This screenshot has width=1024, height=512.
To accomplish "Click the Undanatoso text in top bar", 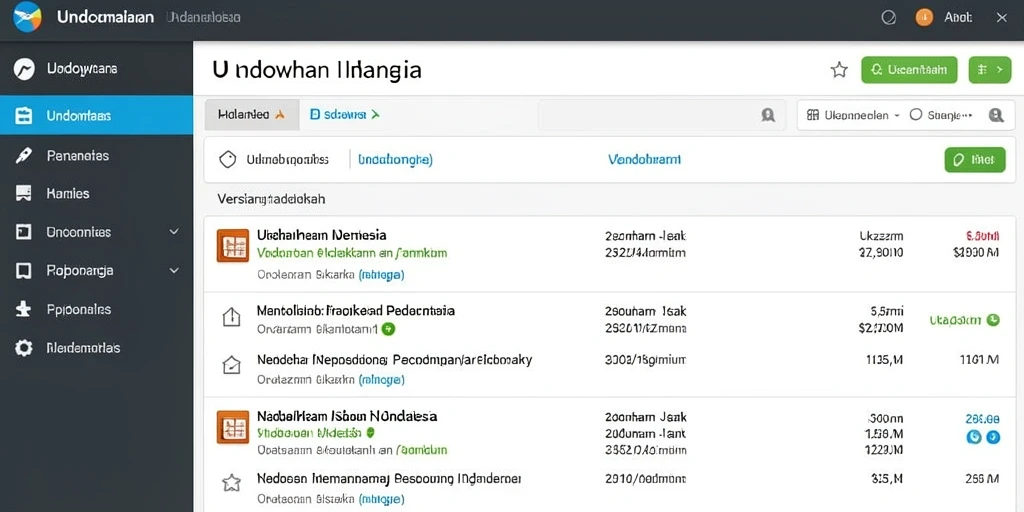I will 204,18.
